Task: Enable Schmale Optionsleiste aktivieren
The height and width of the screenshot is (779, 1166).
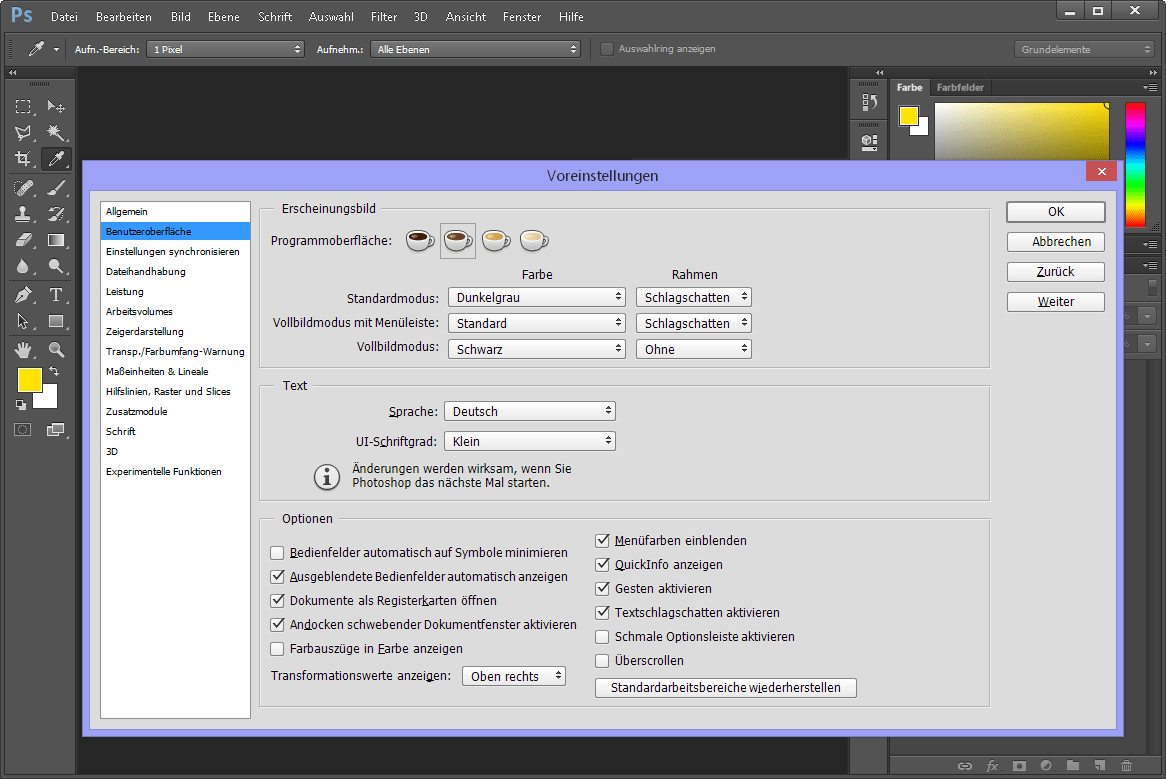Action: 602,637
